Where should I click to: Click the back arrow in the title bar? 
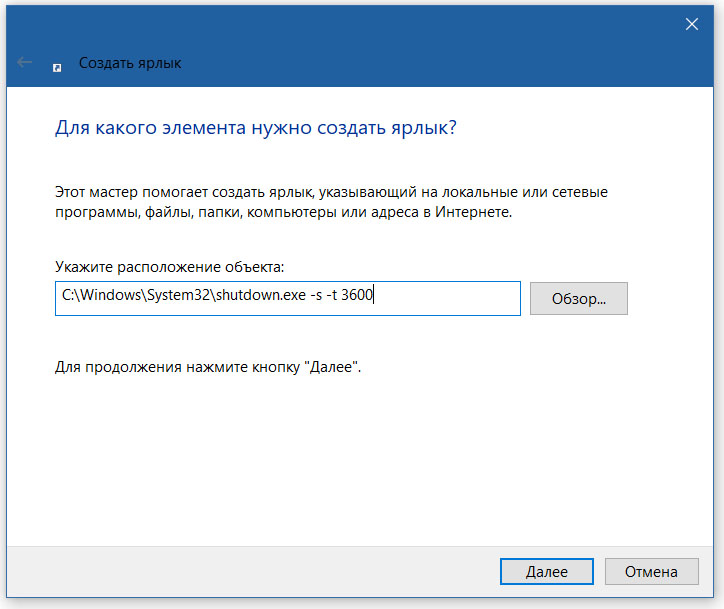point(24,62)
